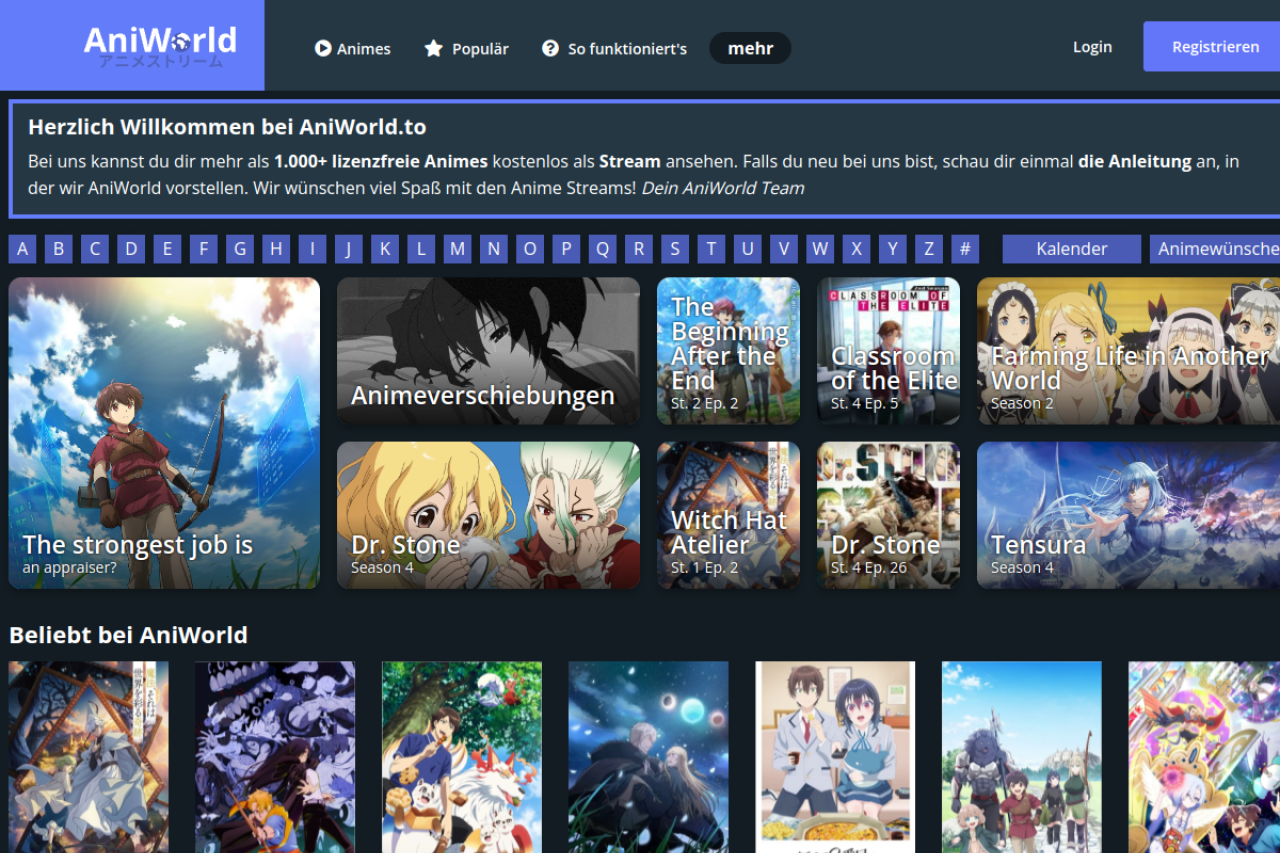Filter animes by letter M
Image resolution: width=1280 pixels, height=853 pixels.
click(458, 249)
